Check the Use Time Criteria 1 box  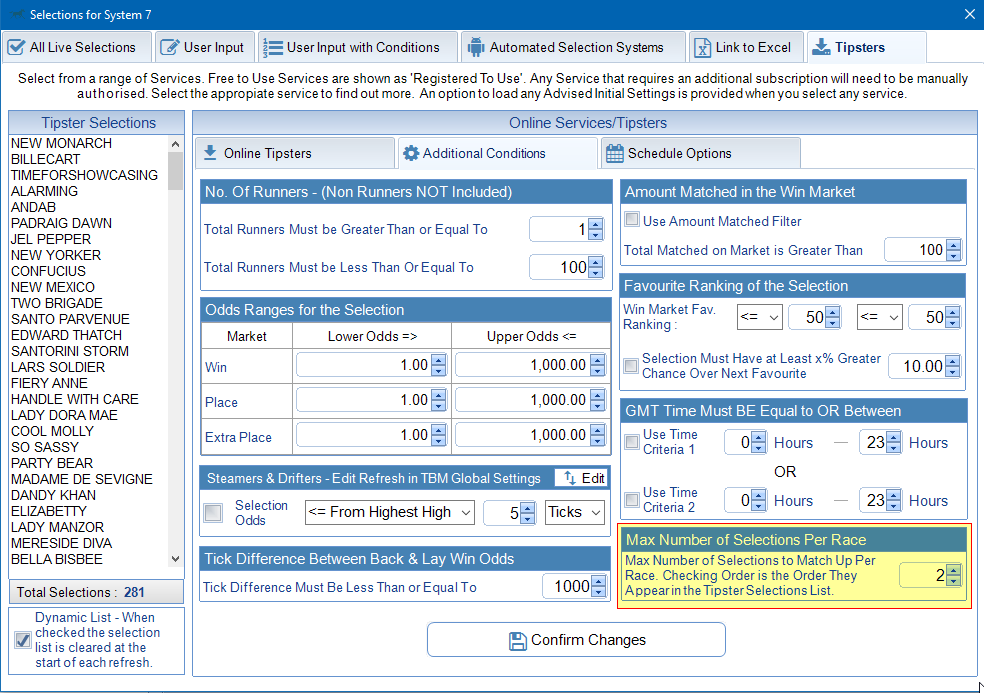click(x=632, y=442)
